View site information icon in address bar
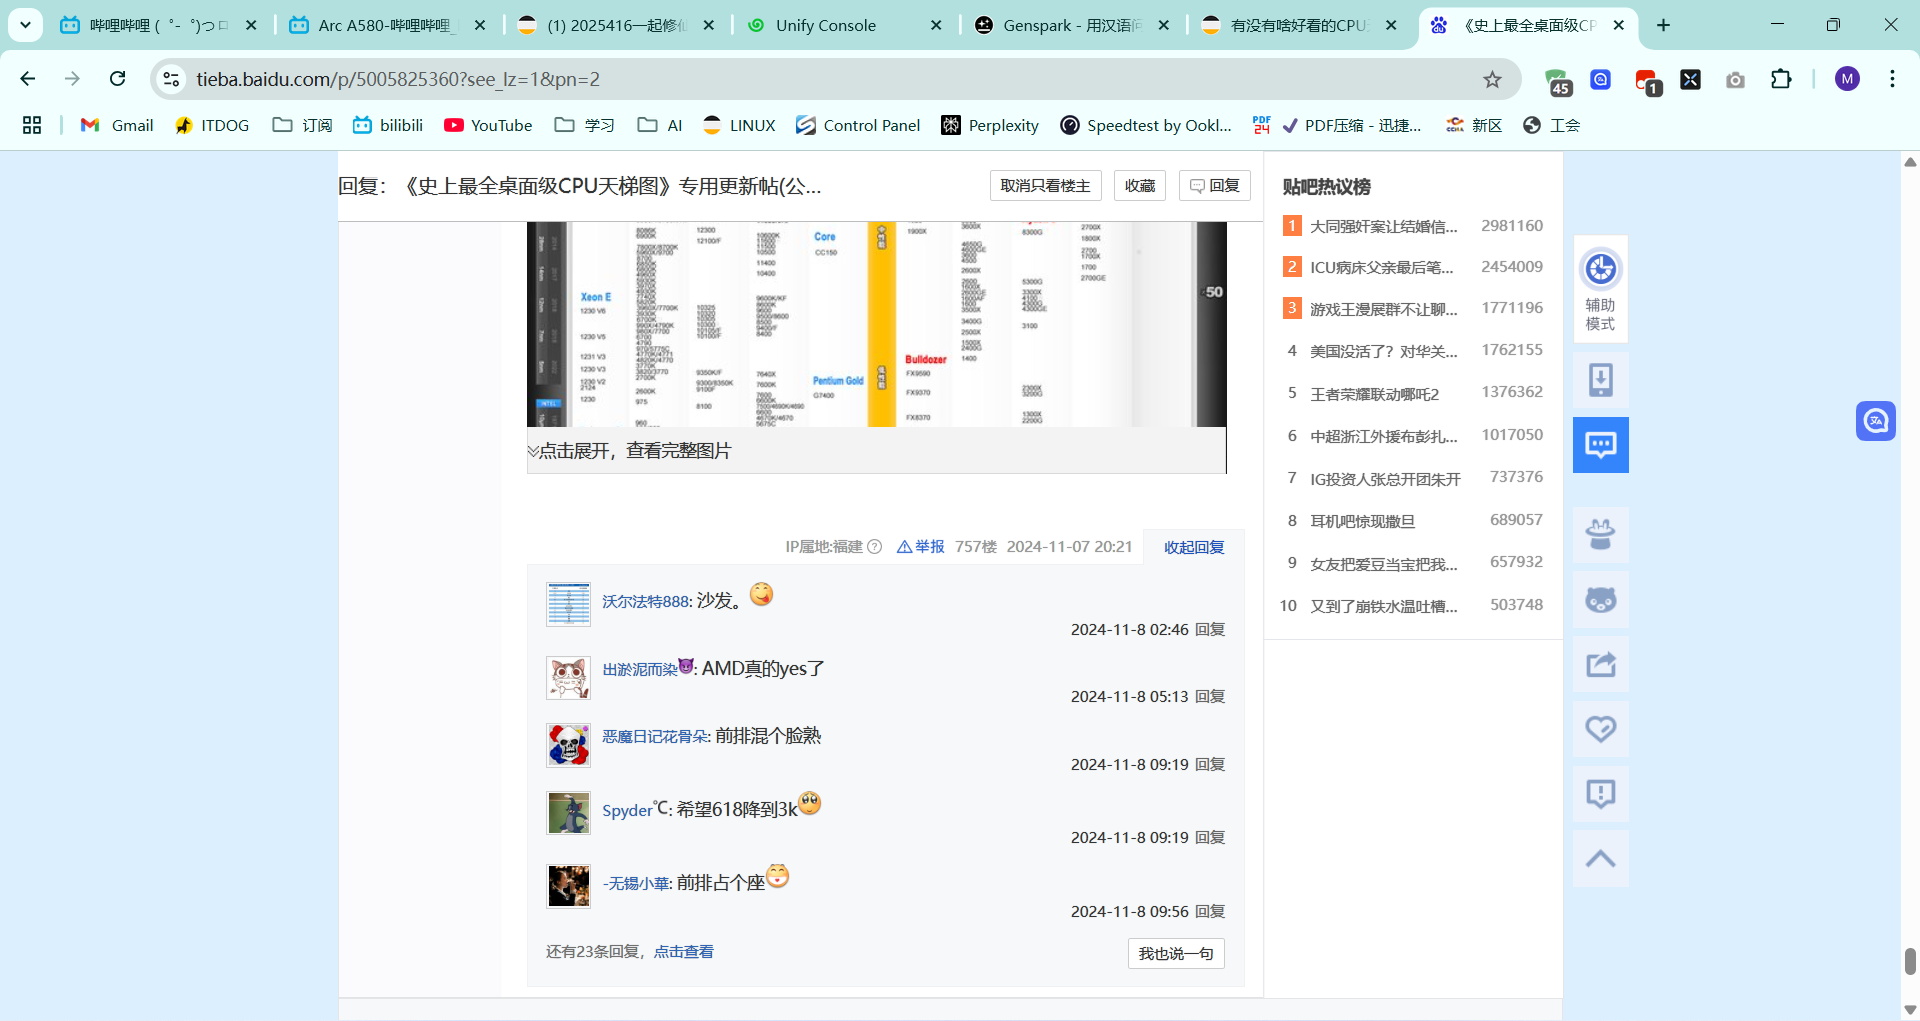 coord(172,79)
